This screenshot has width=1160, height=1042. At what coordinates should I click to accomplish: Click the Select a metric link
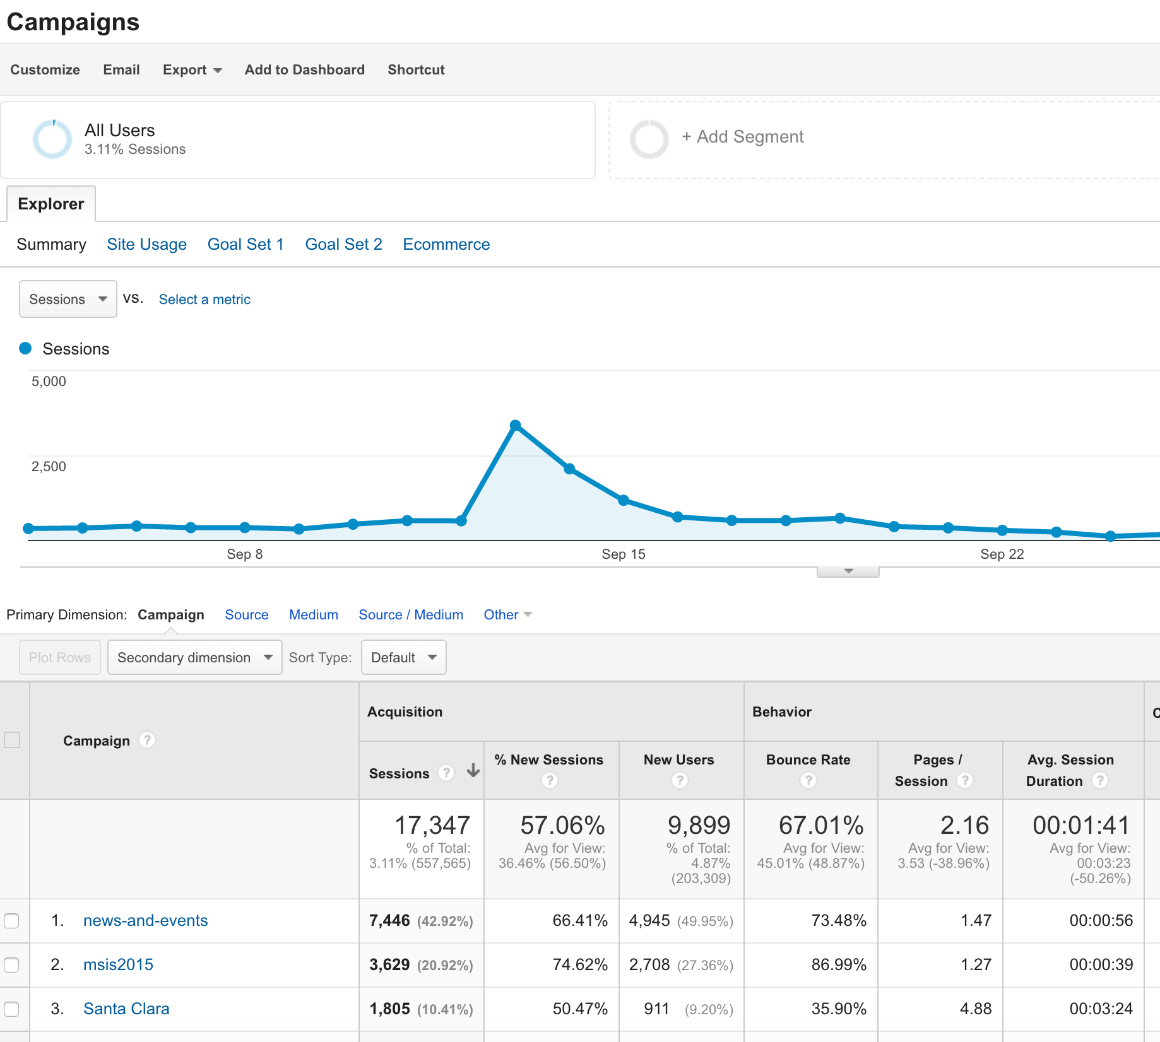coord(204,299)
